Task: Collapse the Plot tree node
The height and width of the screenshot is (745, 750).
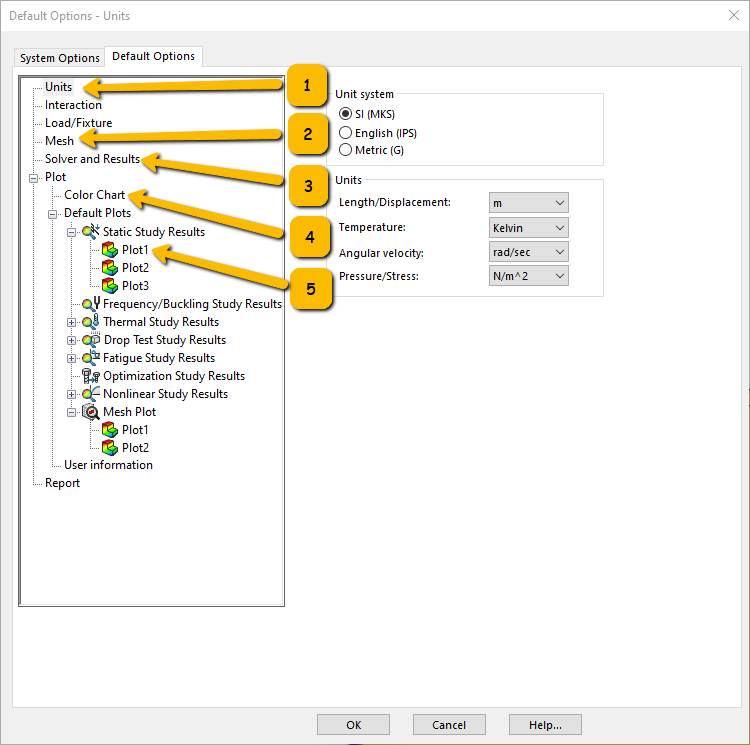Action: [33, 178]
